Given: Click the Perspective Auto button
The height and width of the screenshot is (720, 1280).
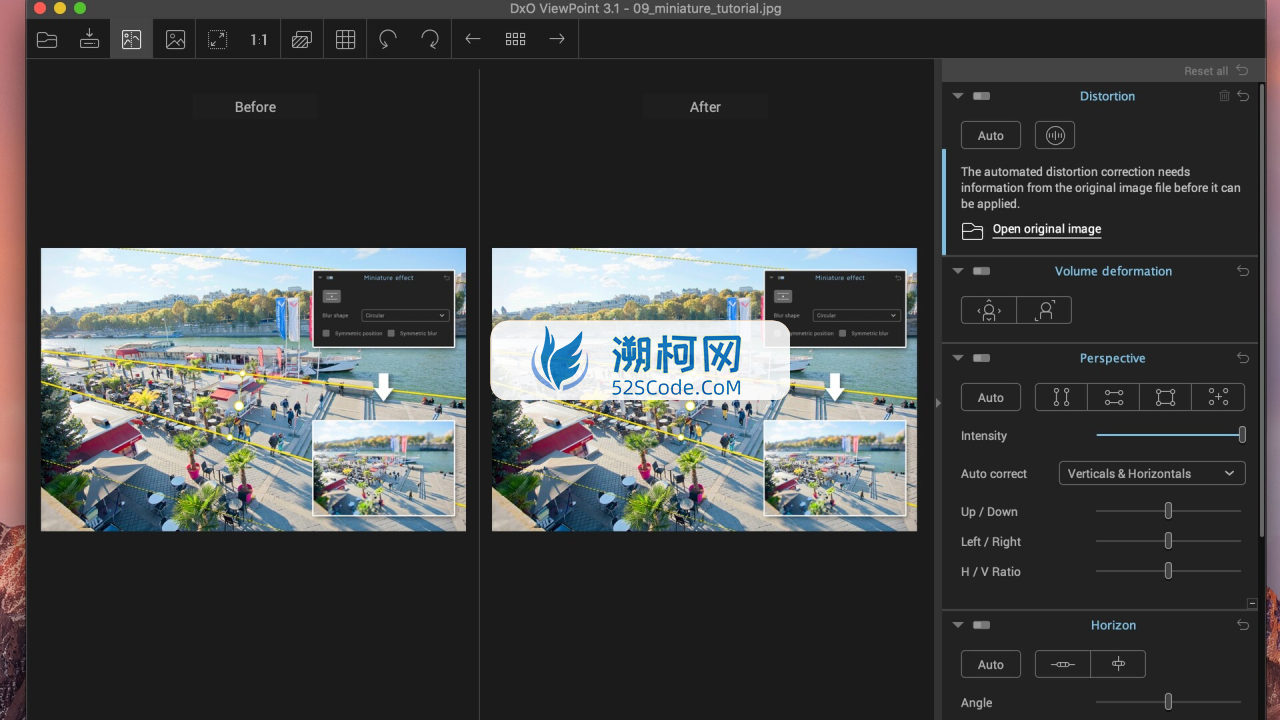Looking at the screenshot, I should pos(991,397).
